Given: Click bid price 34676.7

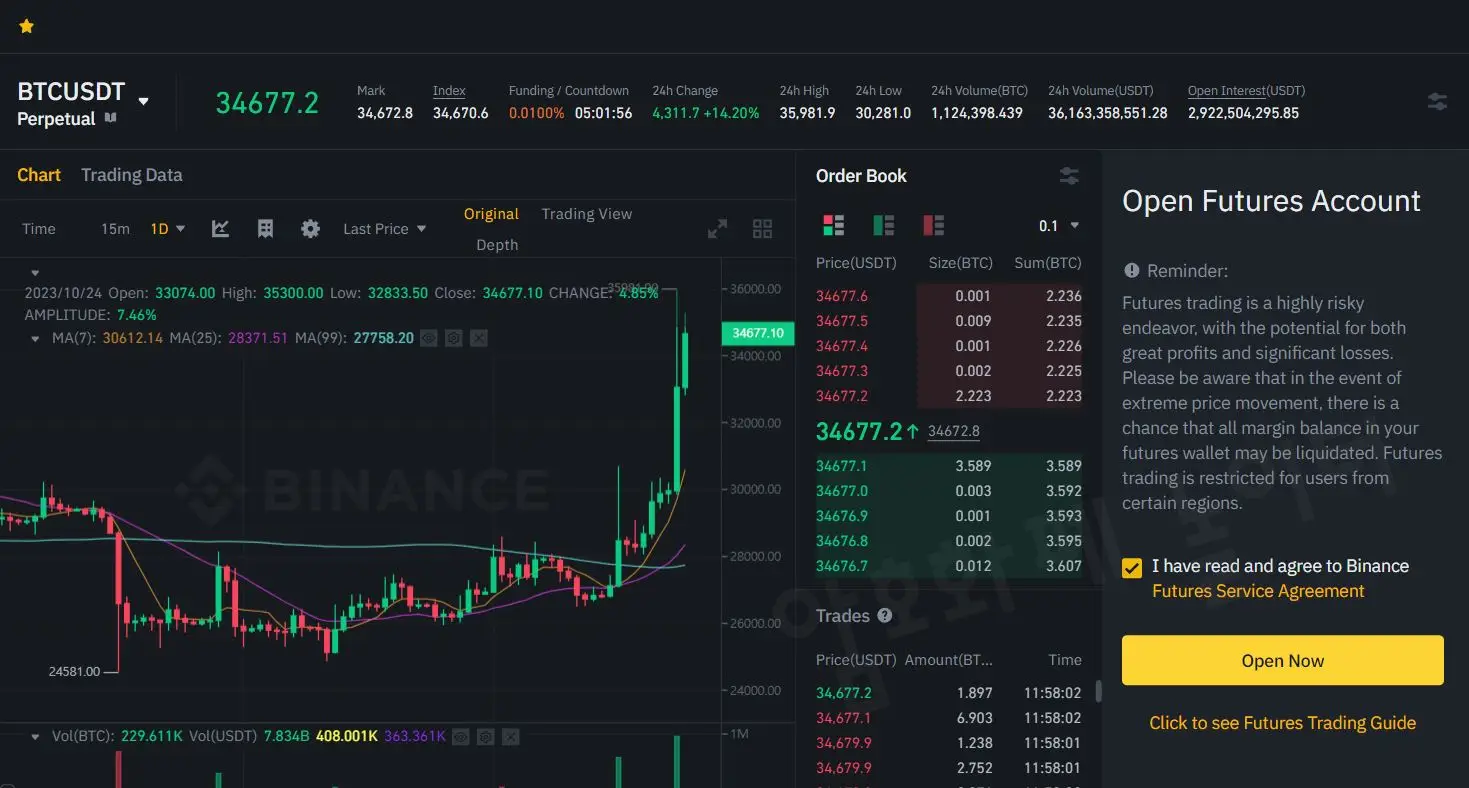Looking at the screenshot, I should [842, 566].
